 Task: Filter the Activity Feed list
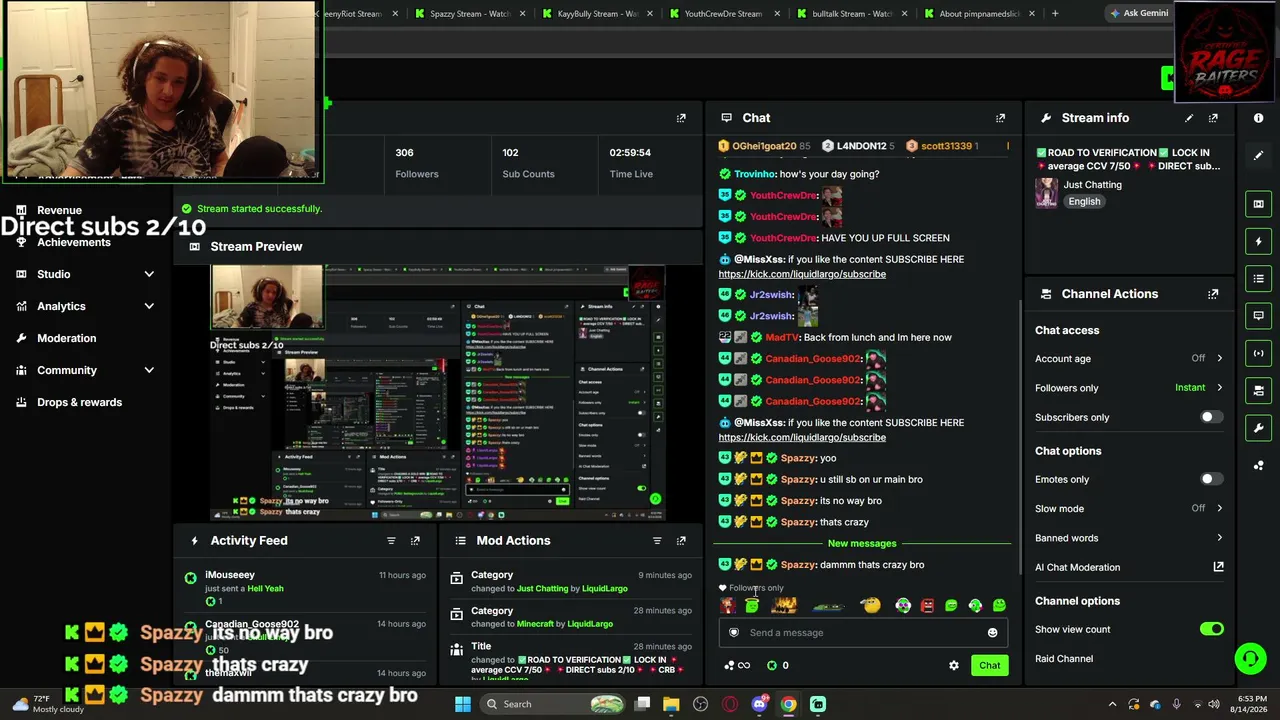pos(391,541)
